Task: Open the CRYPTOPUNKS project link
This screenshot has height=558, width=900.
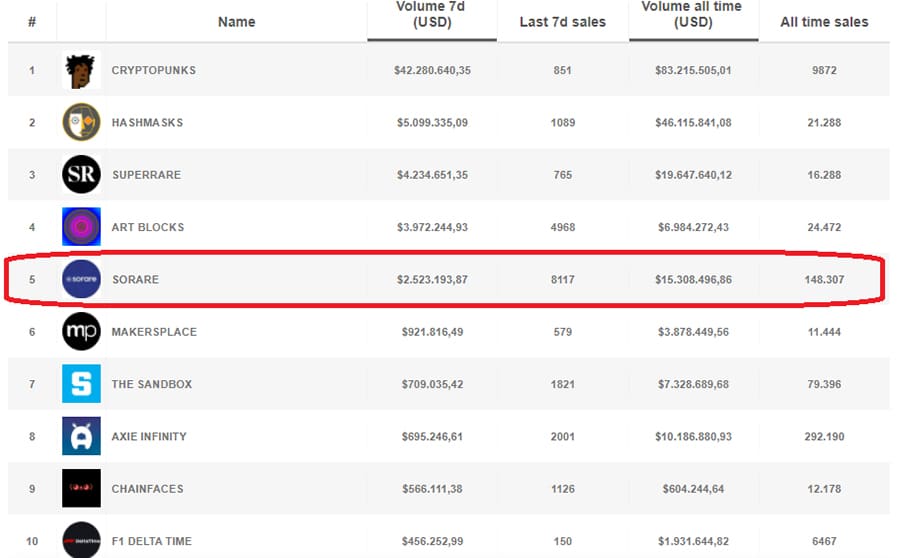Action: (153, 70)
